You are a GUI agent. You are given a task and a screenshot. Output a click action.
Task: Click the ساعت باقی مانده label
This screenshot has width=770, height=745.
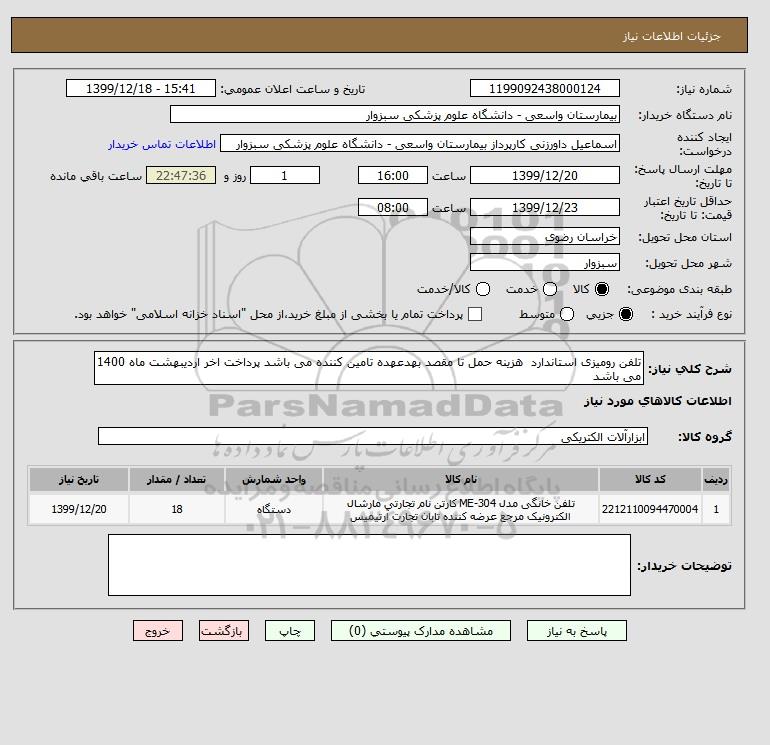tap(96, 176)
